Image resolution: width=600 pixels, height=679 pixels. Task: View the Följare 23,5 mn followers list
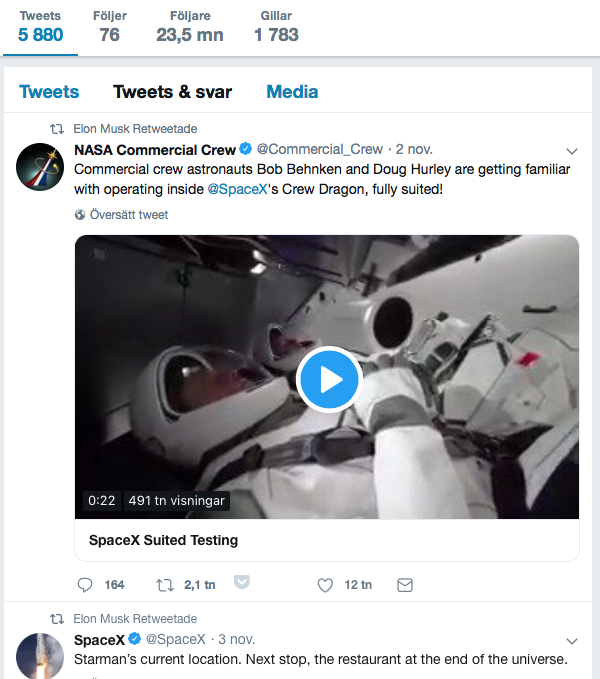[x=190, y=26]
